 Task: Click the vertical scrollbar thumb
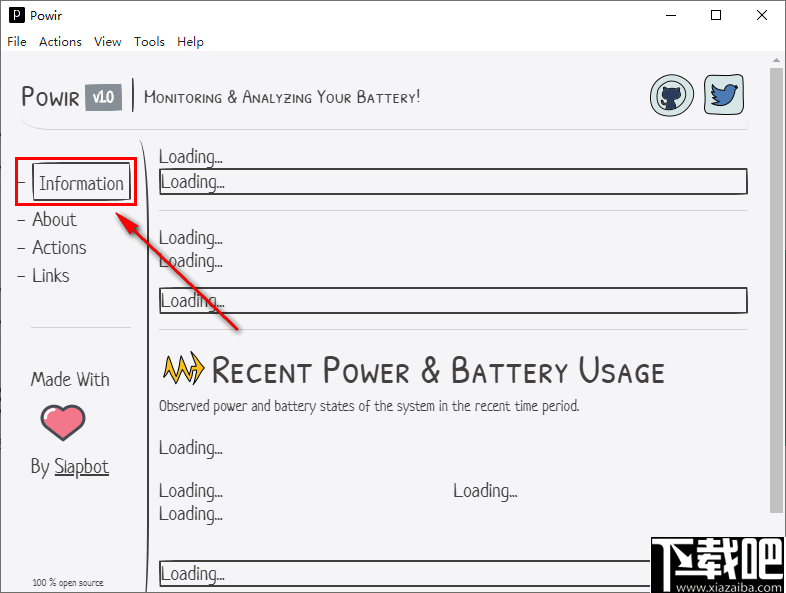click(x=775, y=290)
